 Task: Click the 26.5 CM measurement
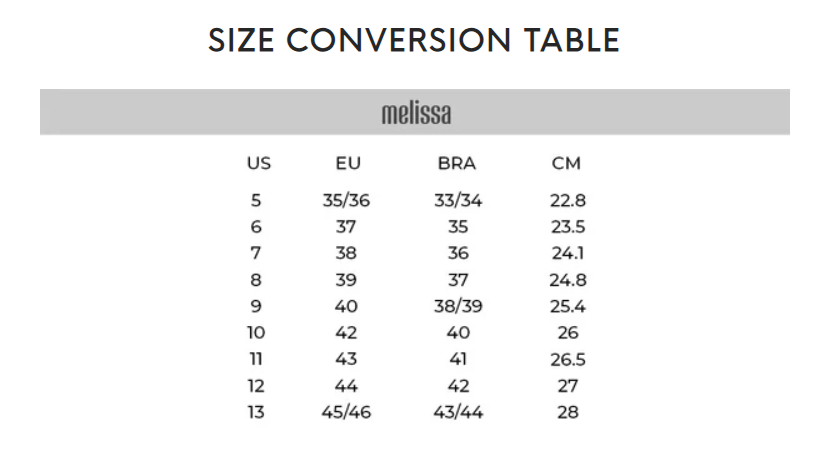pyautogui.click(x=567, y=359)
